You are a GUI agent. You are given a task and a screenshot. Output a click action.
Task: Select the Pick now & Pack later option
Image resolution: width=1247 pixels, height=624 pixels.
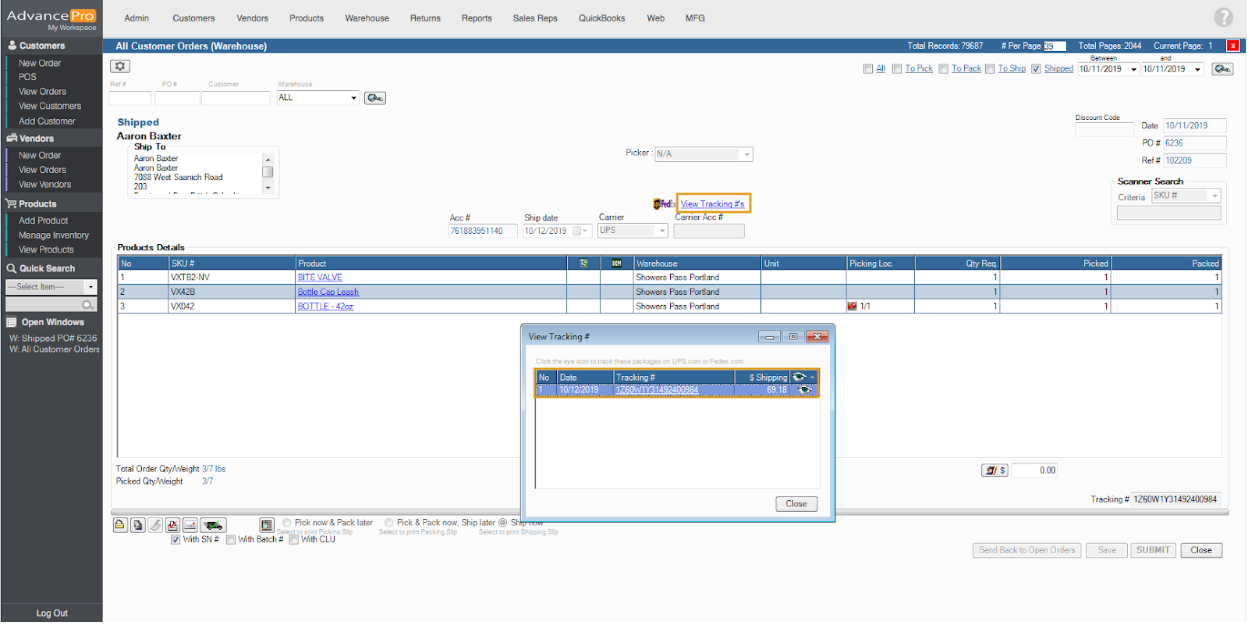(287, 523)
